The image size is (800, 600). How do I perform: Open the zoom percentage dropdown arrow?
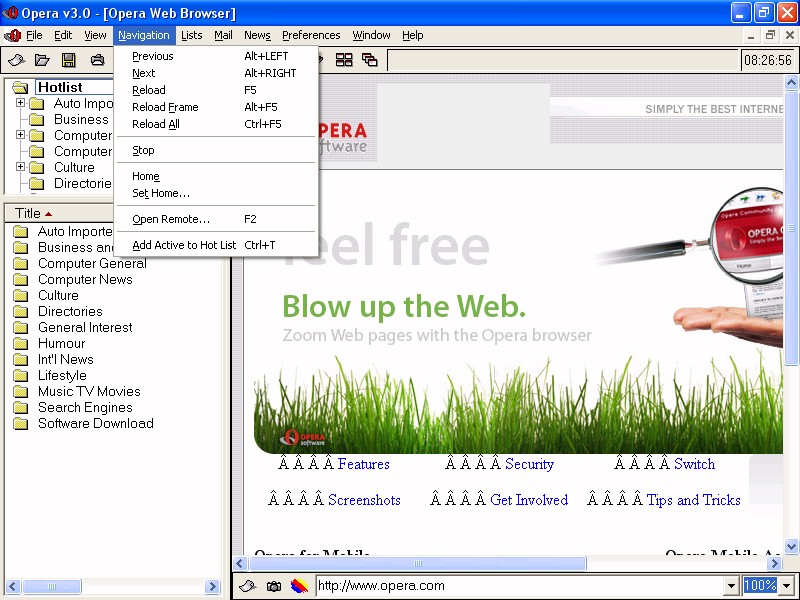(x=787, y=586)
